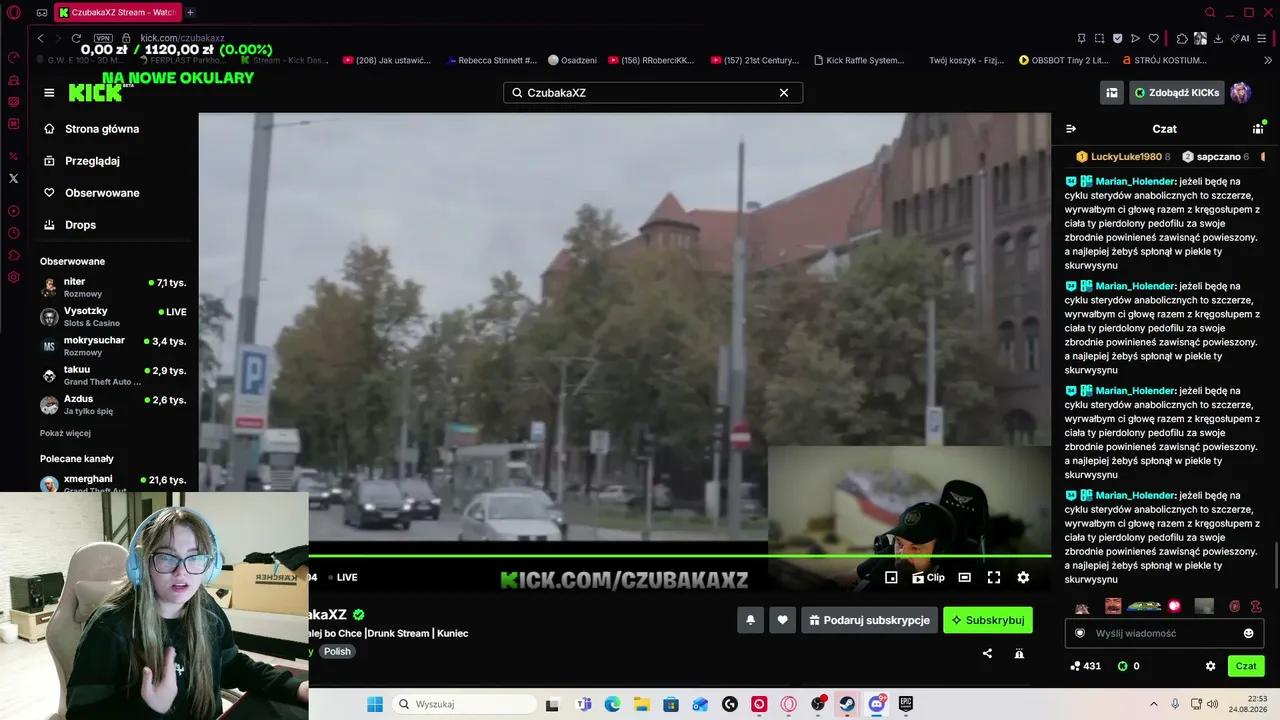The height and width of the screenshot is (720, 1280).
Task: Open niter channel in followed list
Action: pyautogui.click(x=113, y=288)
